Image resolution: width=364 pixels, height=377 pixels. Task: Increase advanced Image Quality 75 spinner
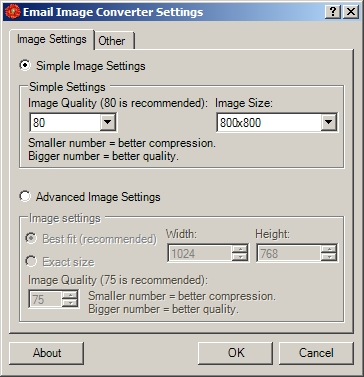(x=70, y=295)
